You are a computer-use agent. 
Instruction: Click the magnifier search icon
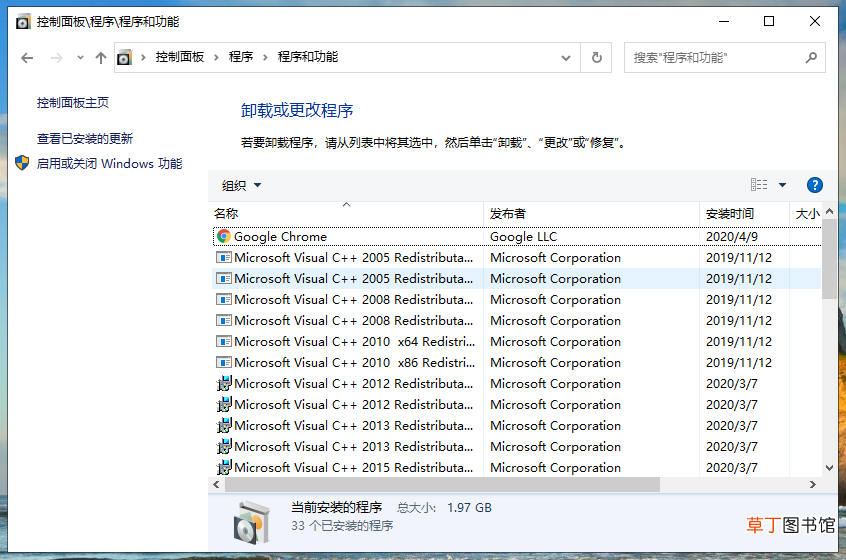[811, 57]
